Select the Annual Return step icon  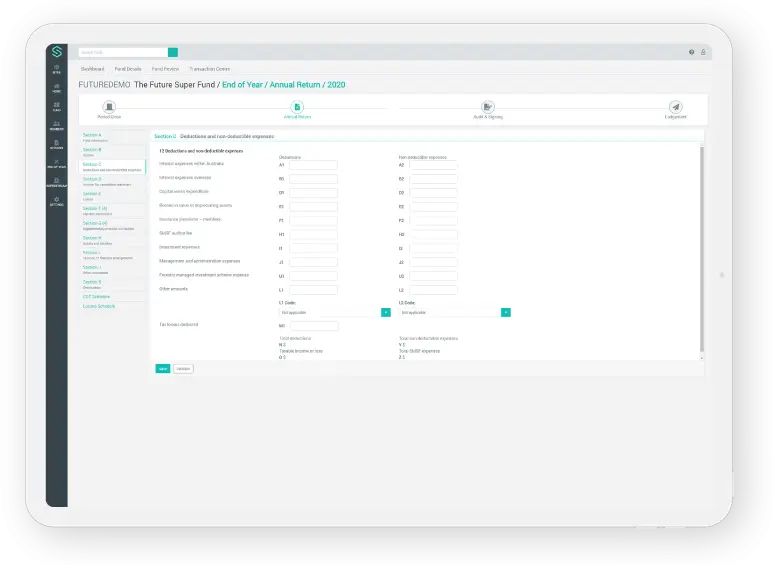[297, 107]
